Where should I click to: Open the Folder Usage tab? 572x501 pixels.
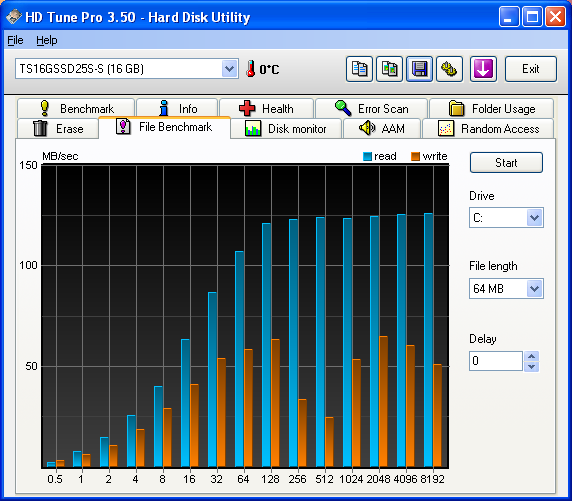[x=491, y=108]
